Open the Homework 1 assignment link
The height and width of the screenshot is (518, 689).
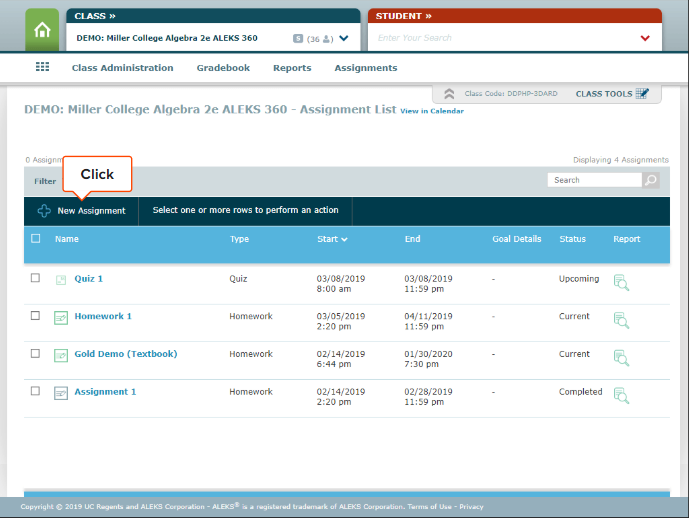coord(103,316)
